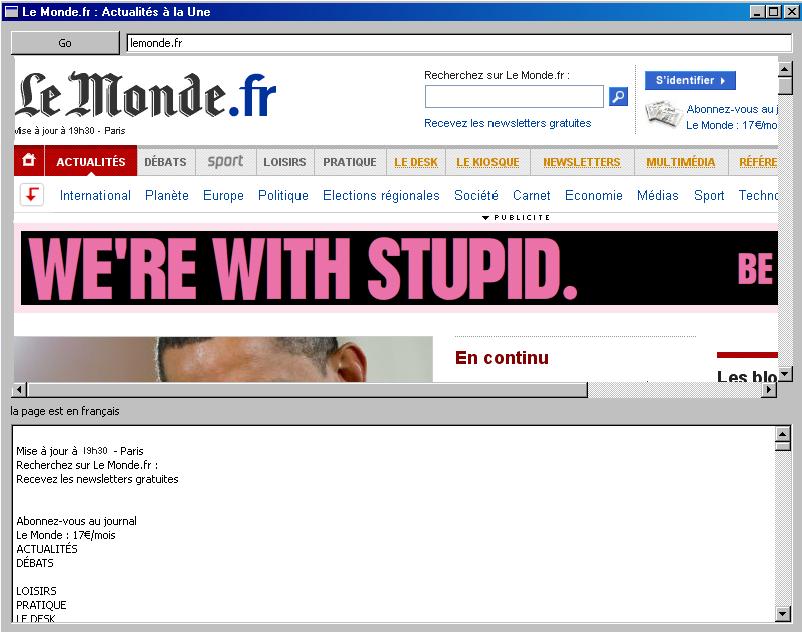Click 'ACTUALITÉS' line in text pane
The height and width of the screenshot is (633, 802).
(x=47, y=549)
